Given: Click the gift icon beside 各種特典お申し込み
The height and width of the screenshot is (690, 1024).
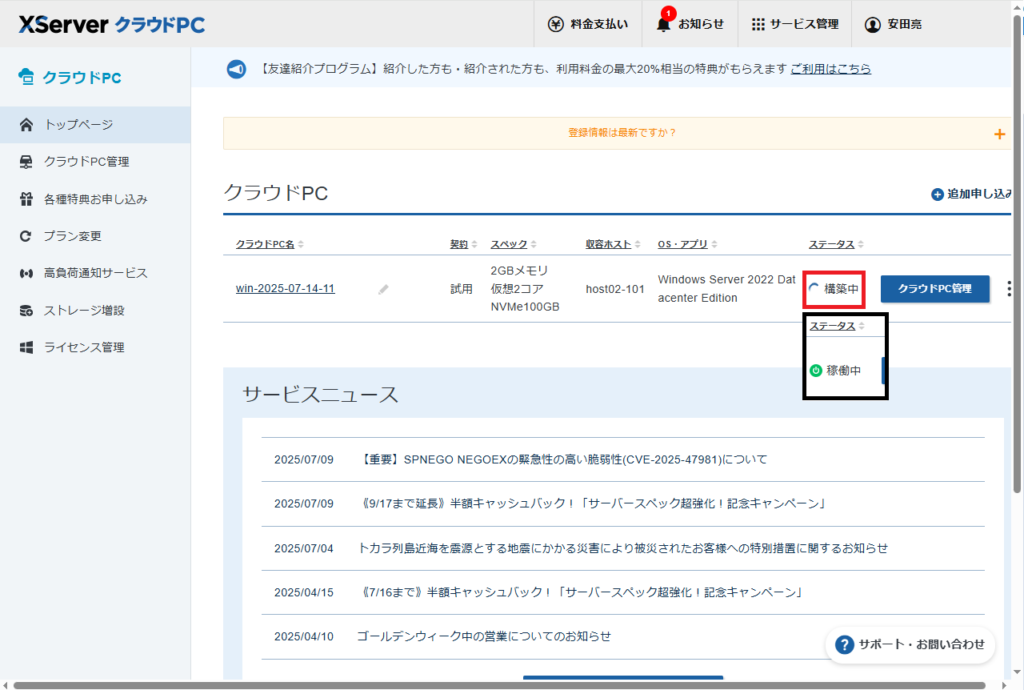Looking at the screenshot, I should (26, 199).
